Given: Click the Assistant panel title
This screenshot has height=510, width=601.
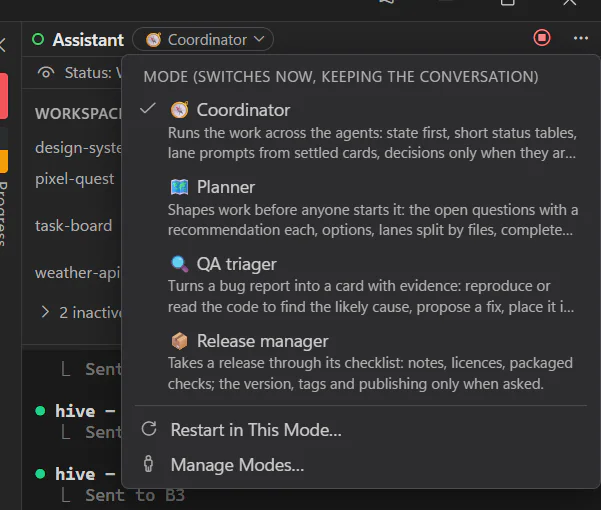Looking at the screenshot, I should tap(88, 40).
